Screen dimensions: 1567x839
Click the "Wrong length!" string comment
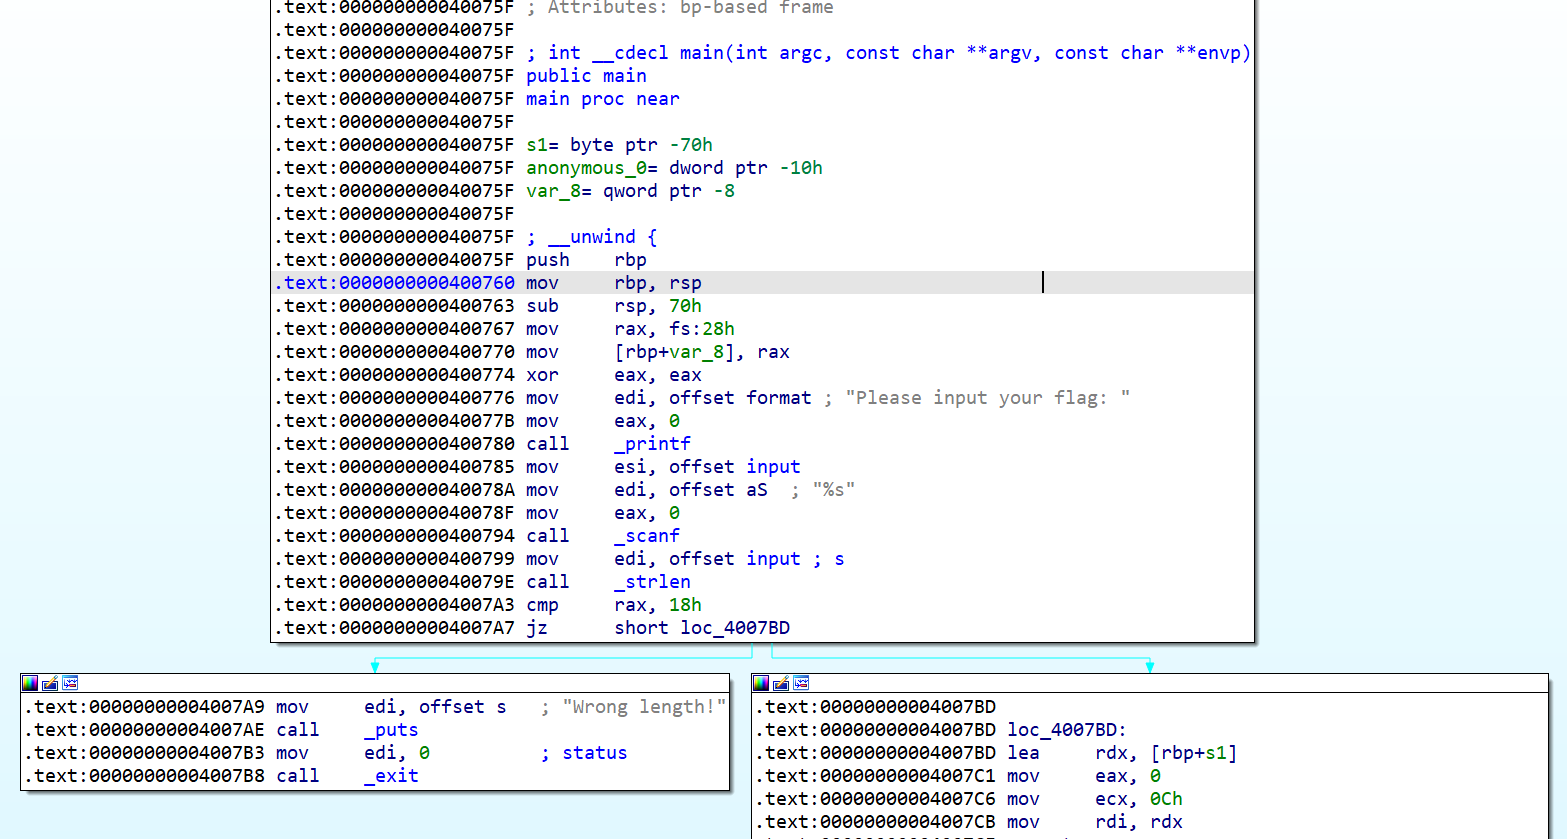[x=645, y=707]
